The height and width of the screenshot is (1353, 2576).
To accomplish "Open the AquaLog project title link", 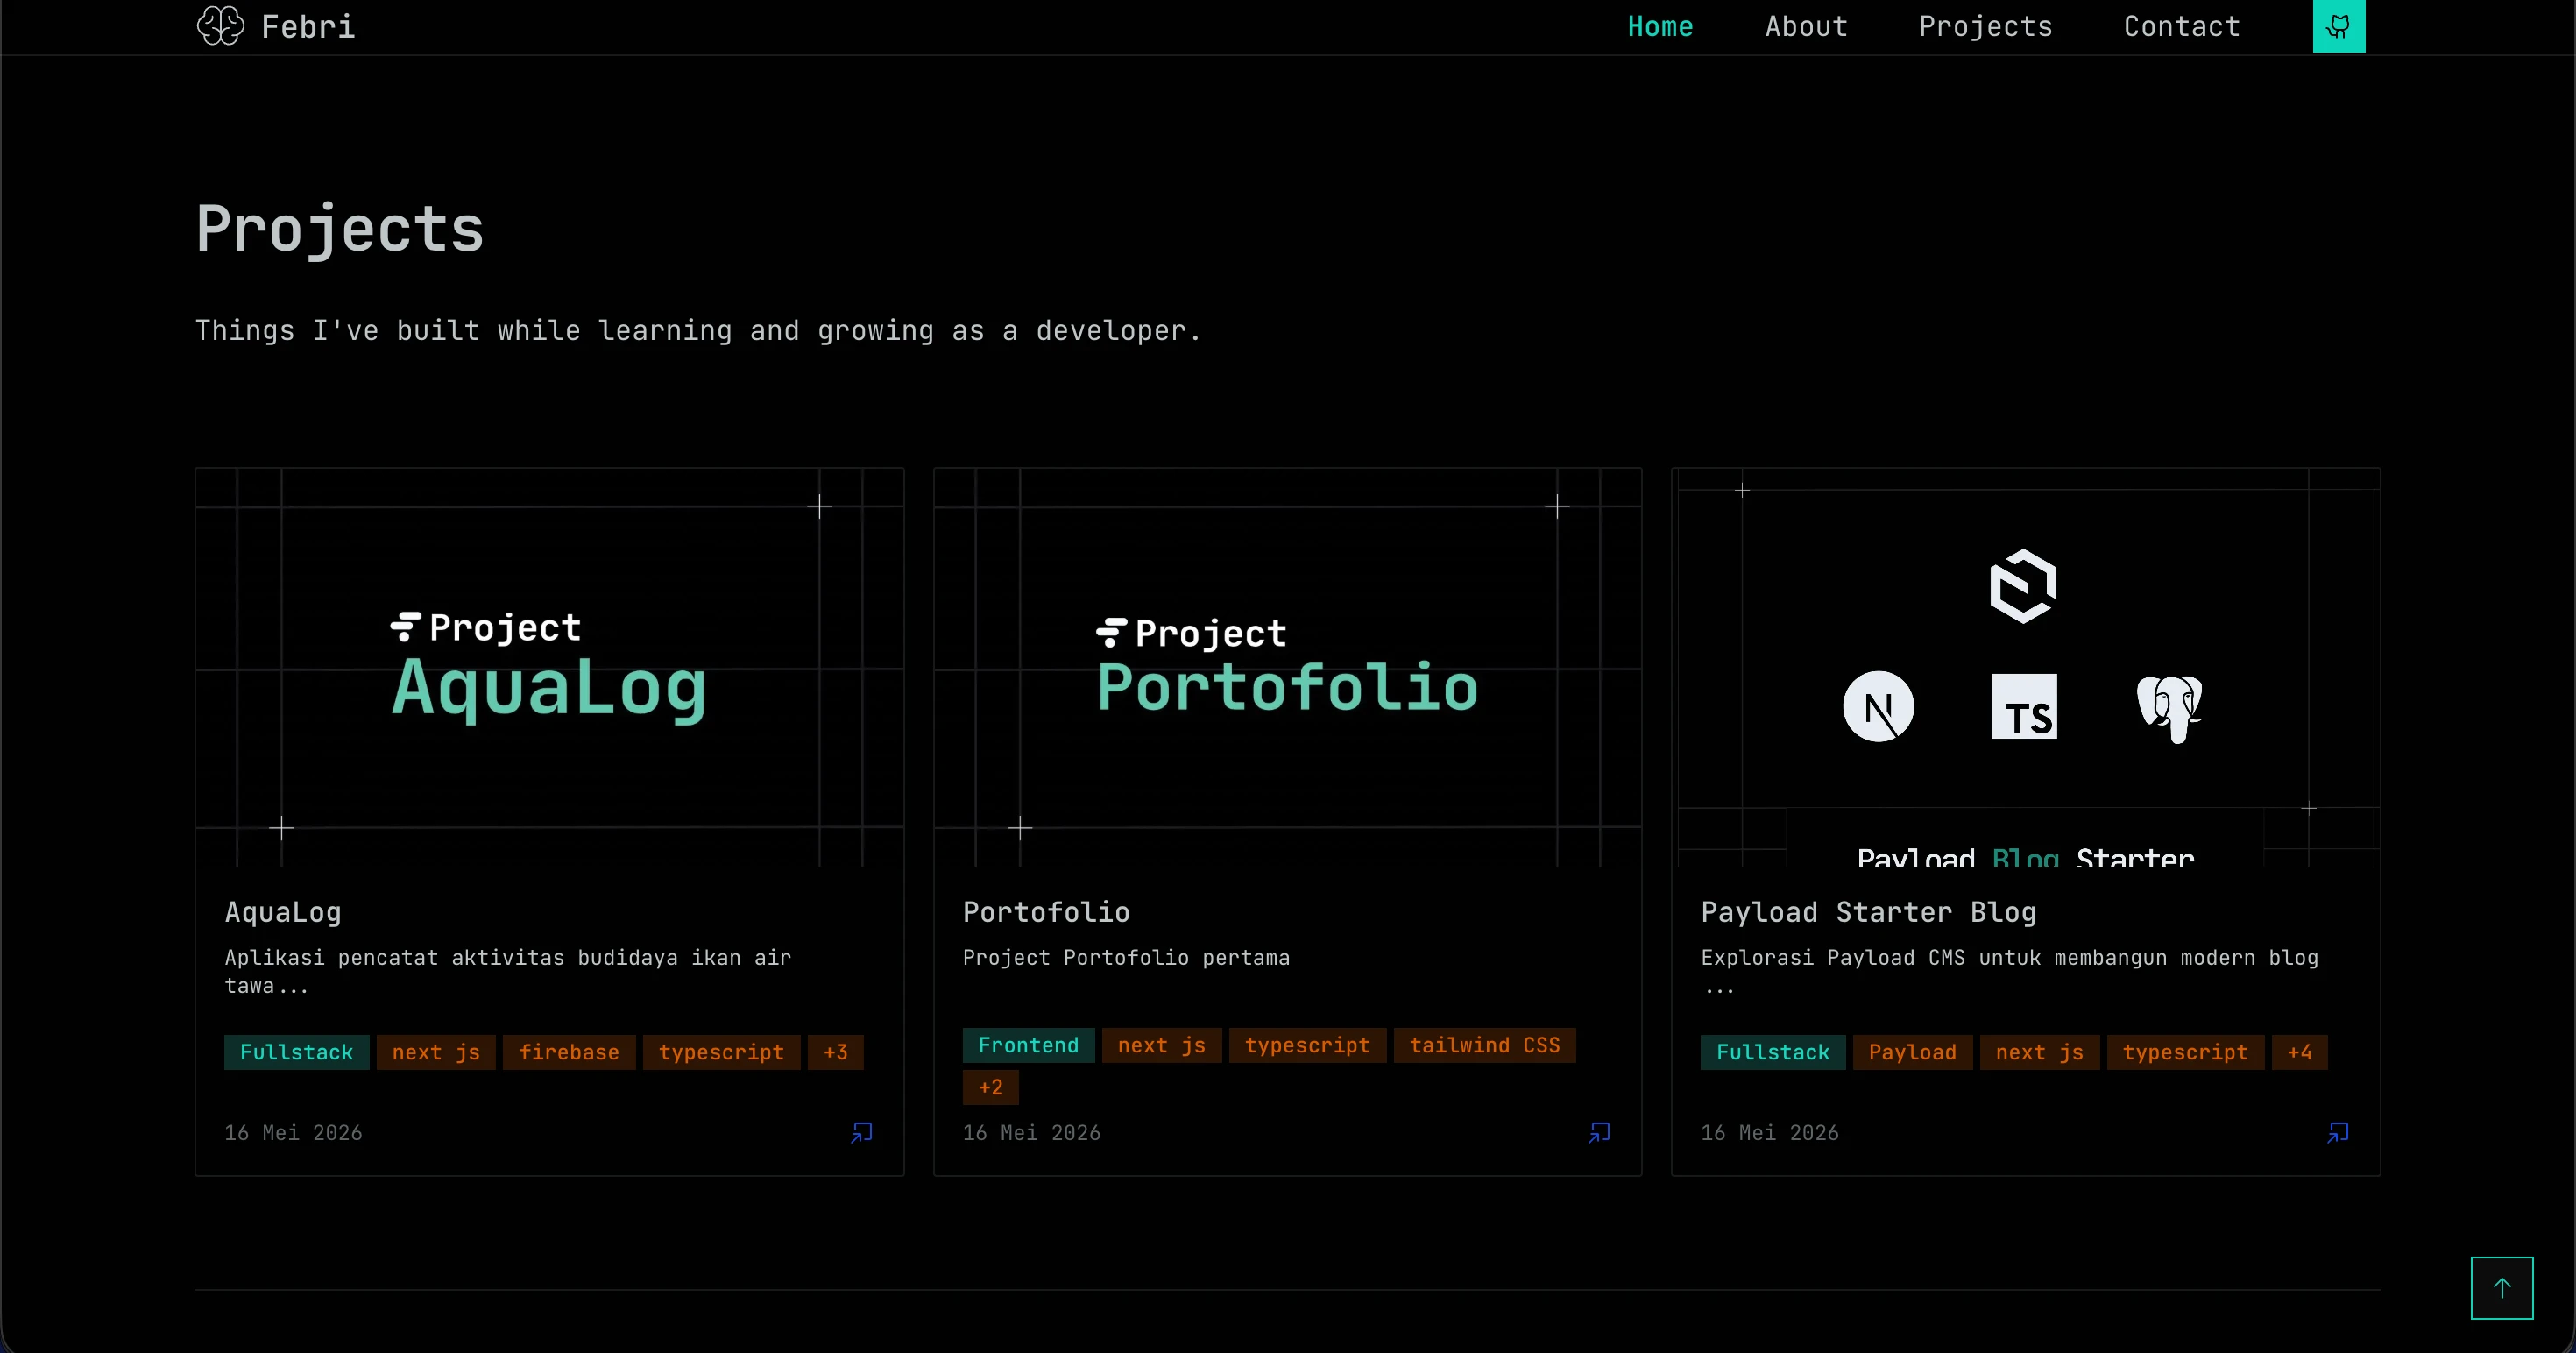I will (x=283, y=912).
